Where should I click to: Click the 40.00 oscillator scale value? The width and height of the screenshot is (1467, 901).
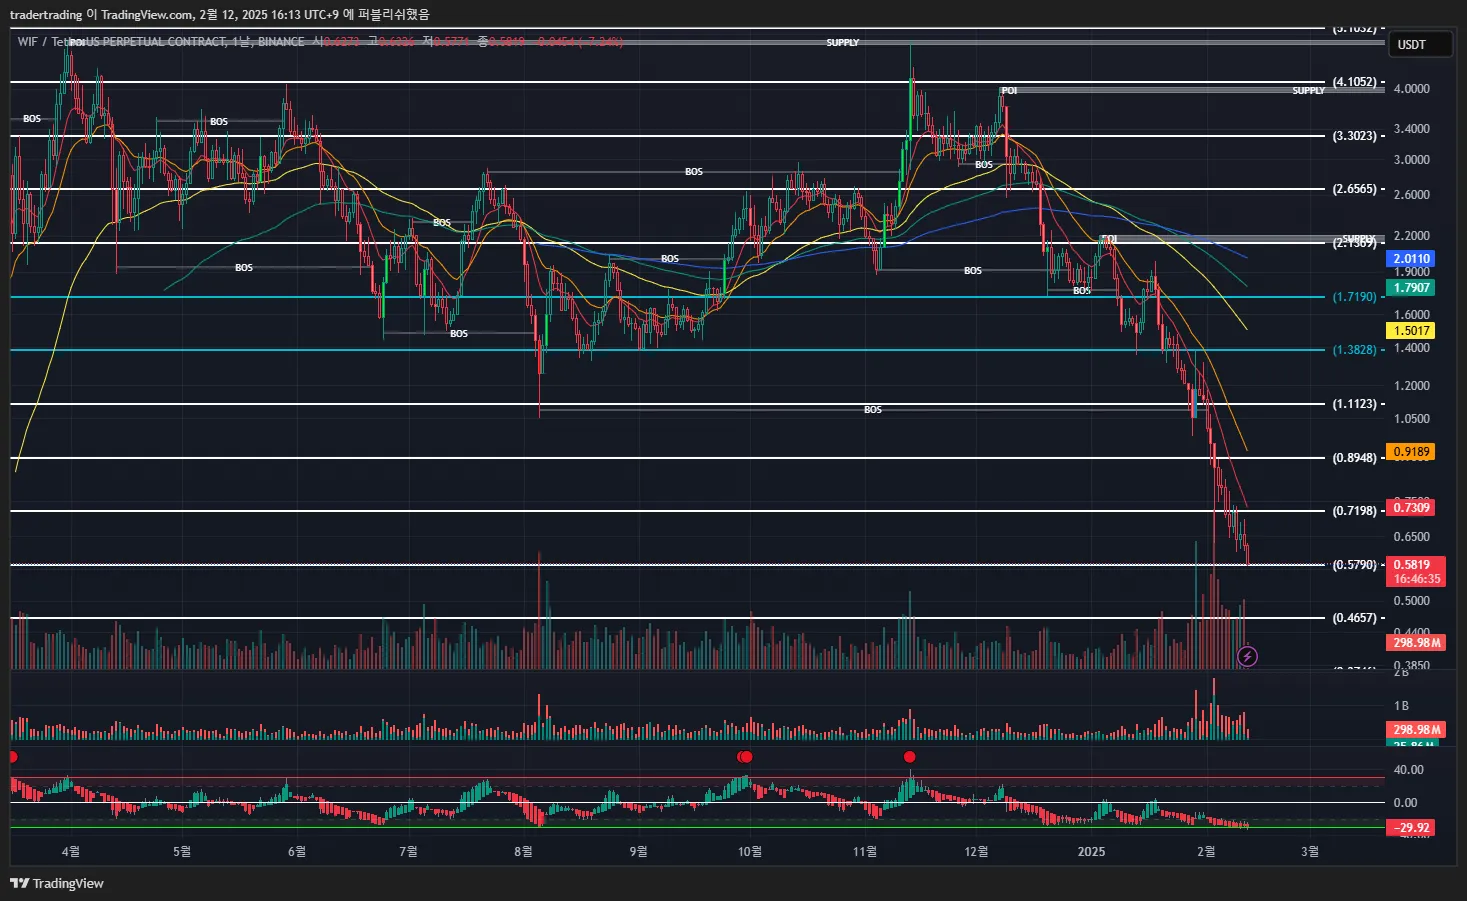click(x=1408, y=769)
